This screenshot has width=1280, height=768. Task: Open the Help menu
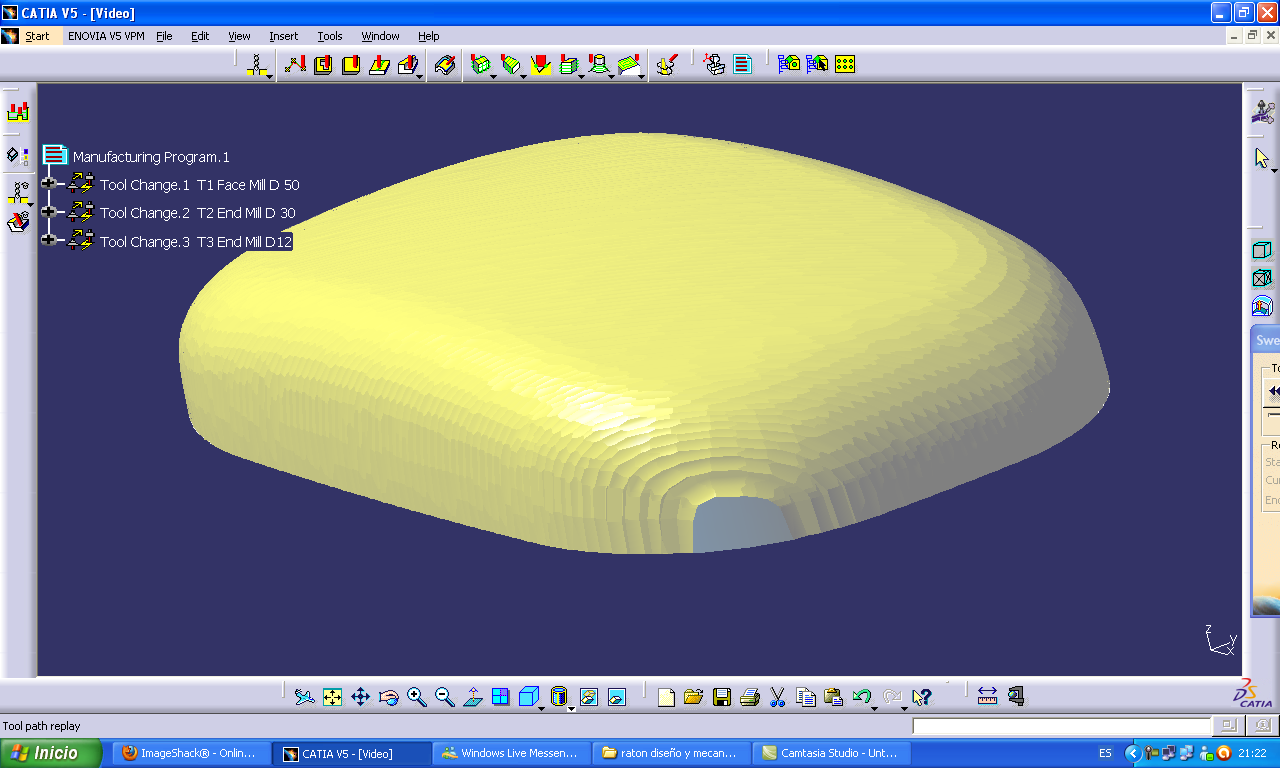pyautogui.click(x=428, y=36)
